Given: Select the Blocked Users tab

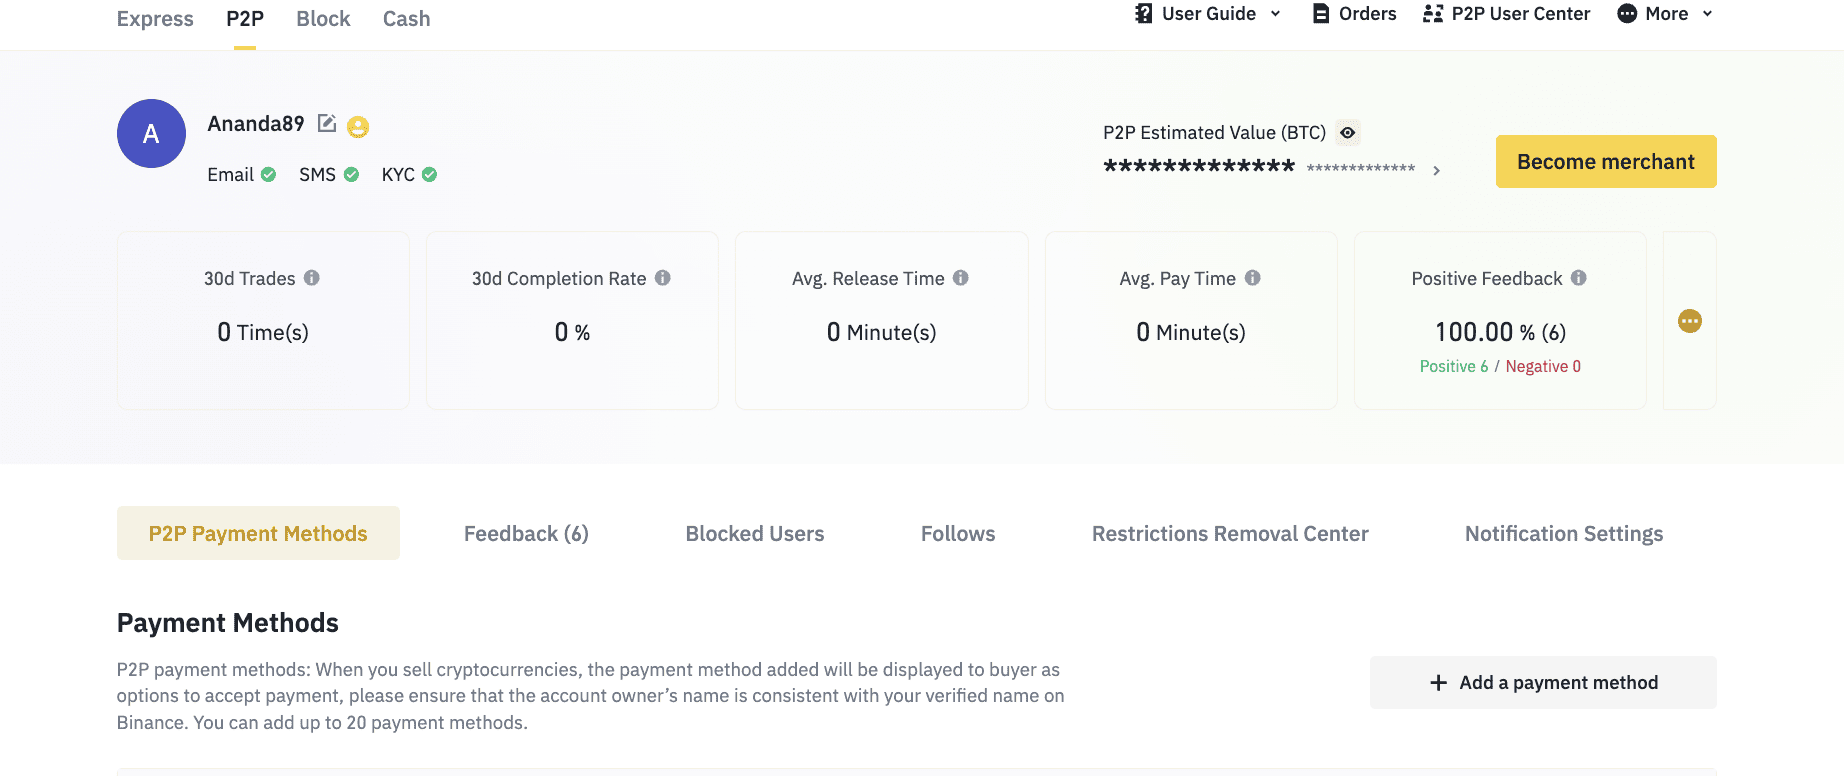Looking at the screenshot, I should 755,534.
